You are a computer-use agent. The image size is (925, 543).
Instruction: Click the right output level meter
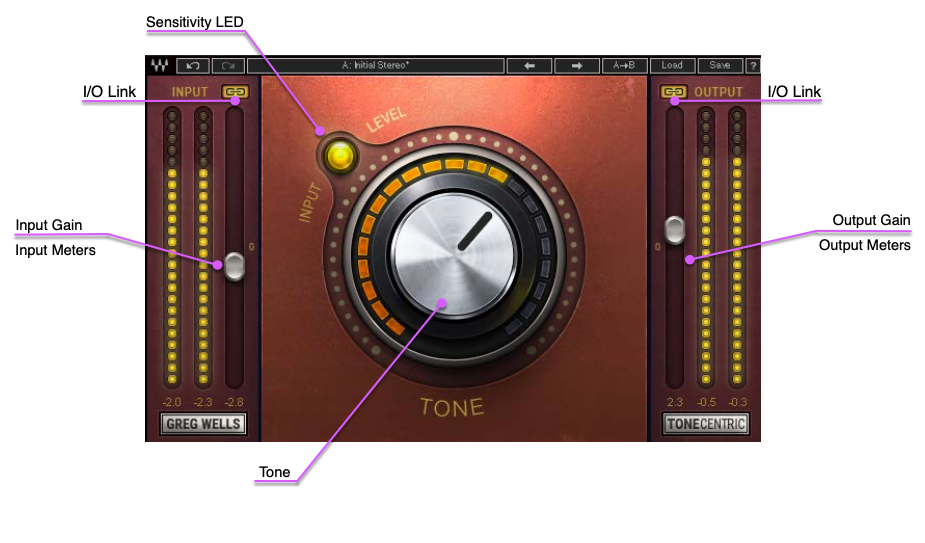[737, 247]
